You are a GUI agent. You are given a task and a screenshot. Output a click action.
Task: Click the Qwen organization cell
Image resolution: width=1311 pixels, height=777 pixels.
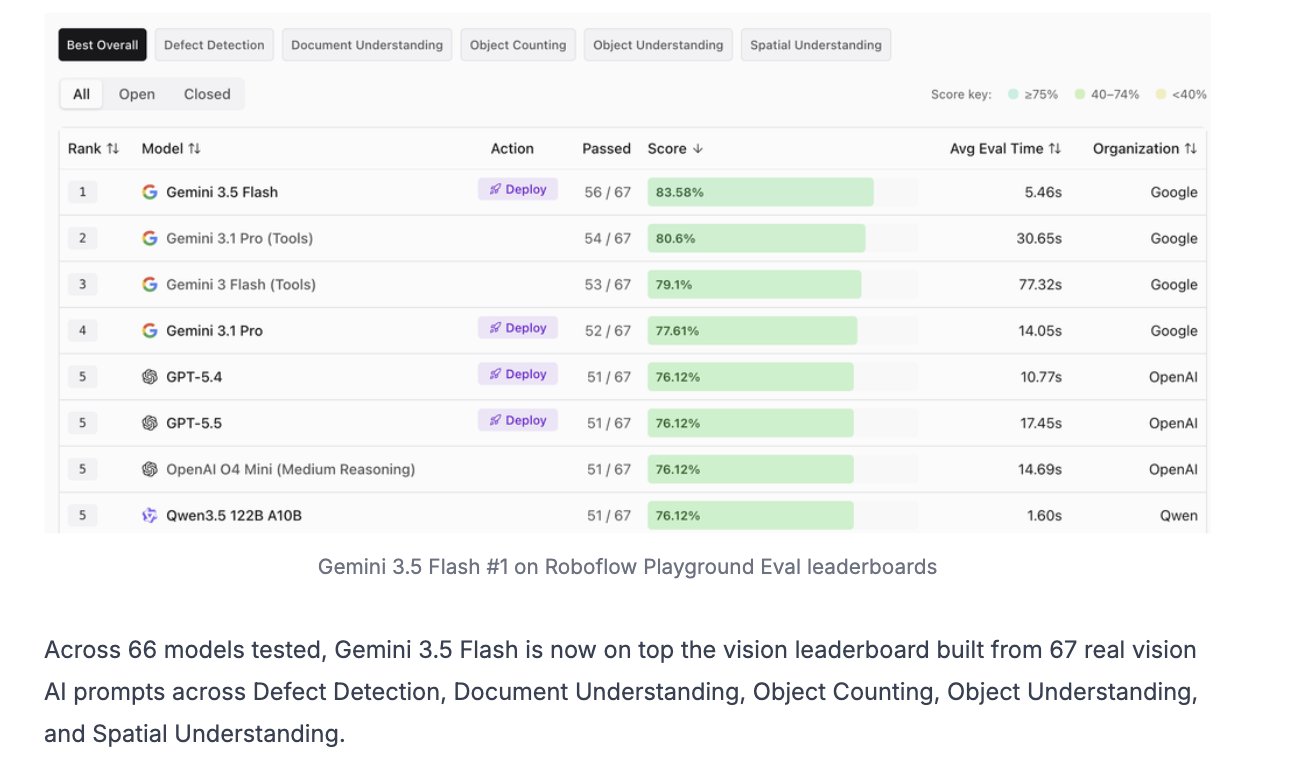[x=1178, y=516]
